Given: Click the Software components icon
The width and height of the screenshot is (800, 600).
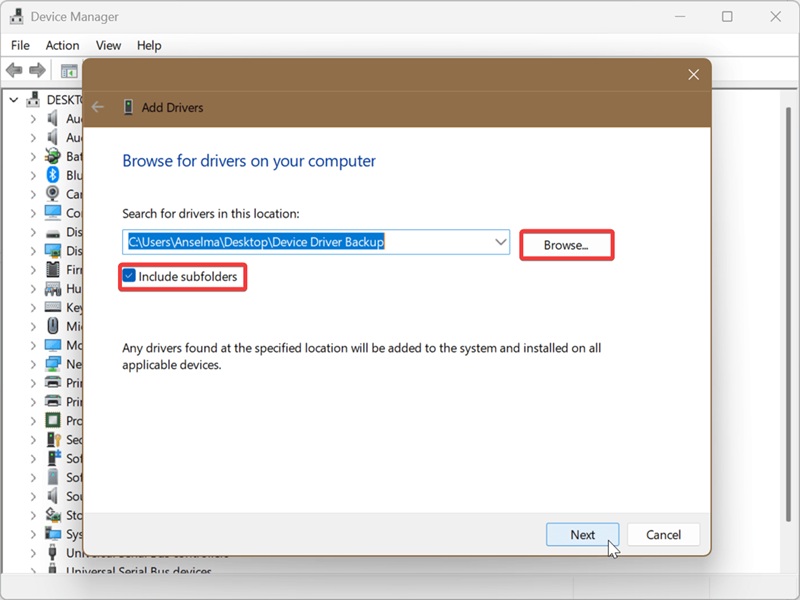Looking at the screenshot, I should click(54, 458).
